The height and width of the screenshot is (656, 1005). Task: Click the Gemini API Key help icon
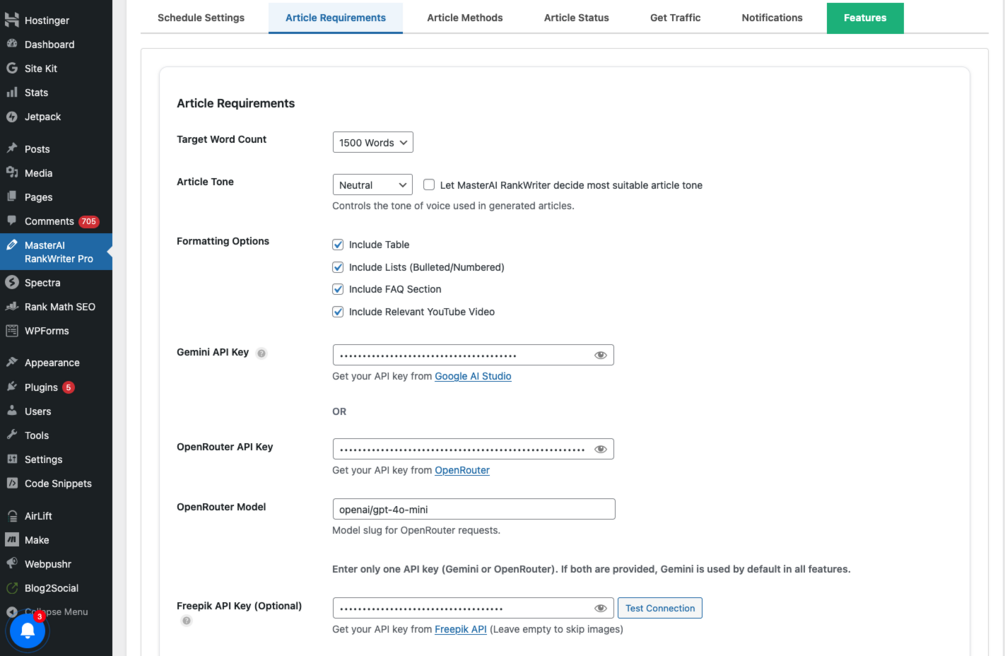click(x=261, y=353)
